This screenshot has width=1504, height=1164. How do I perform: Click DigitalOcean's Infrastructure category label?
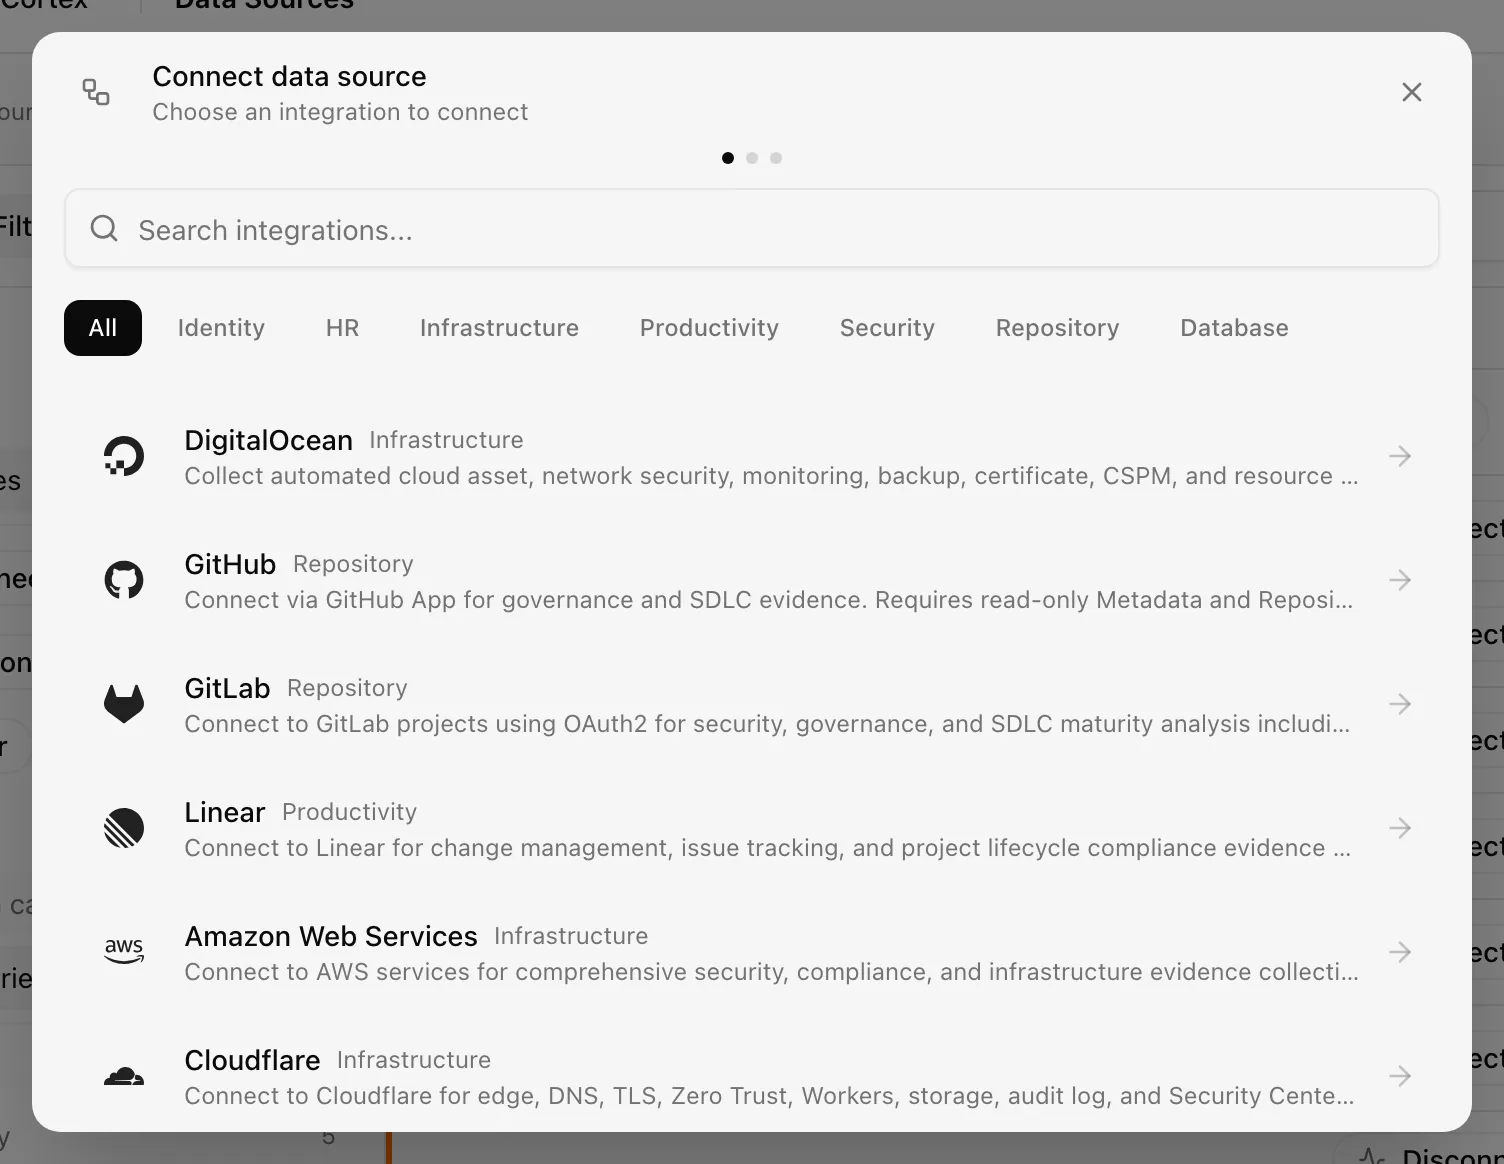[446, 440]
